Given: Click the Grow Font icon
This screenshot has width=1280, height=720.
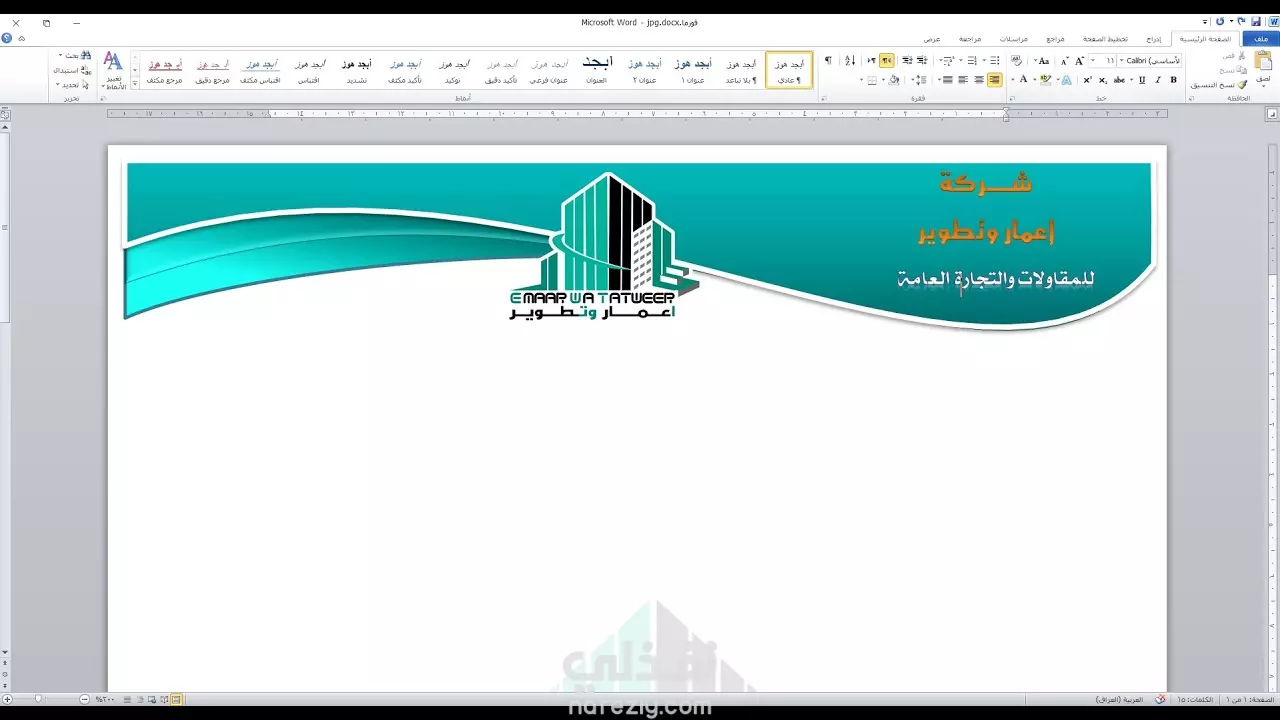Looking at the screenshot, I should coord(1079,61).
